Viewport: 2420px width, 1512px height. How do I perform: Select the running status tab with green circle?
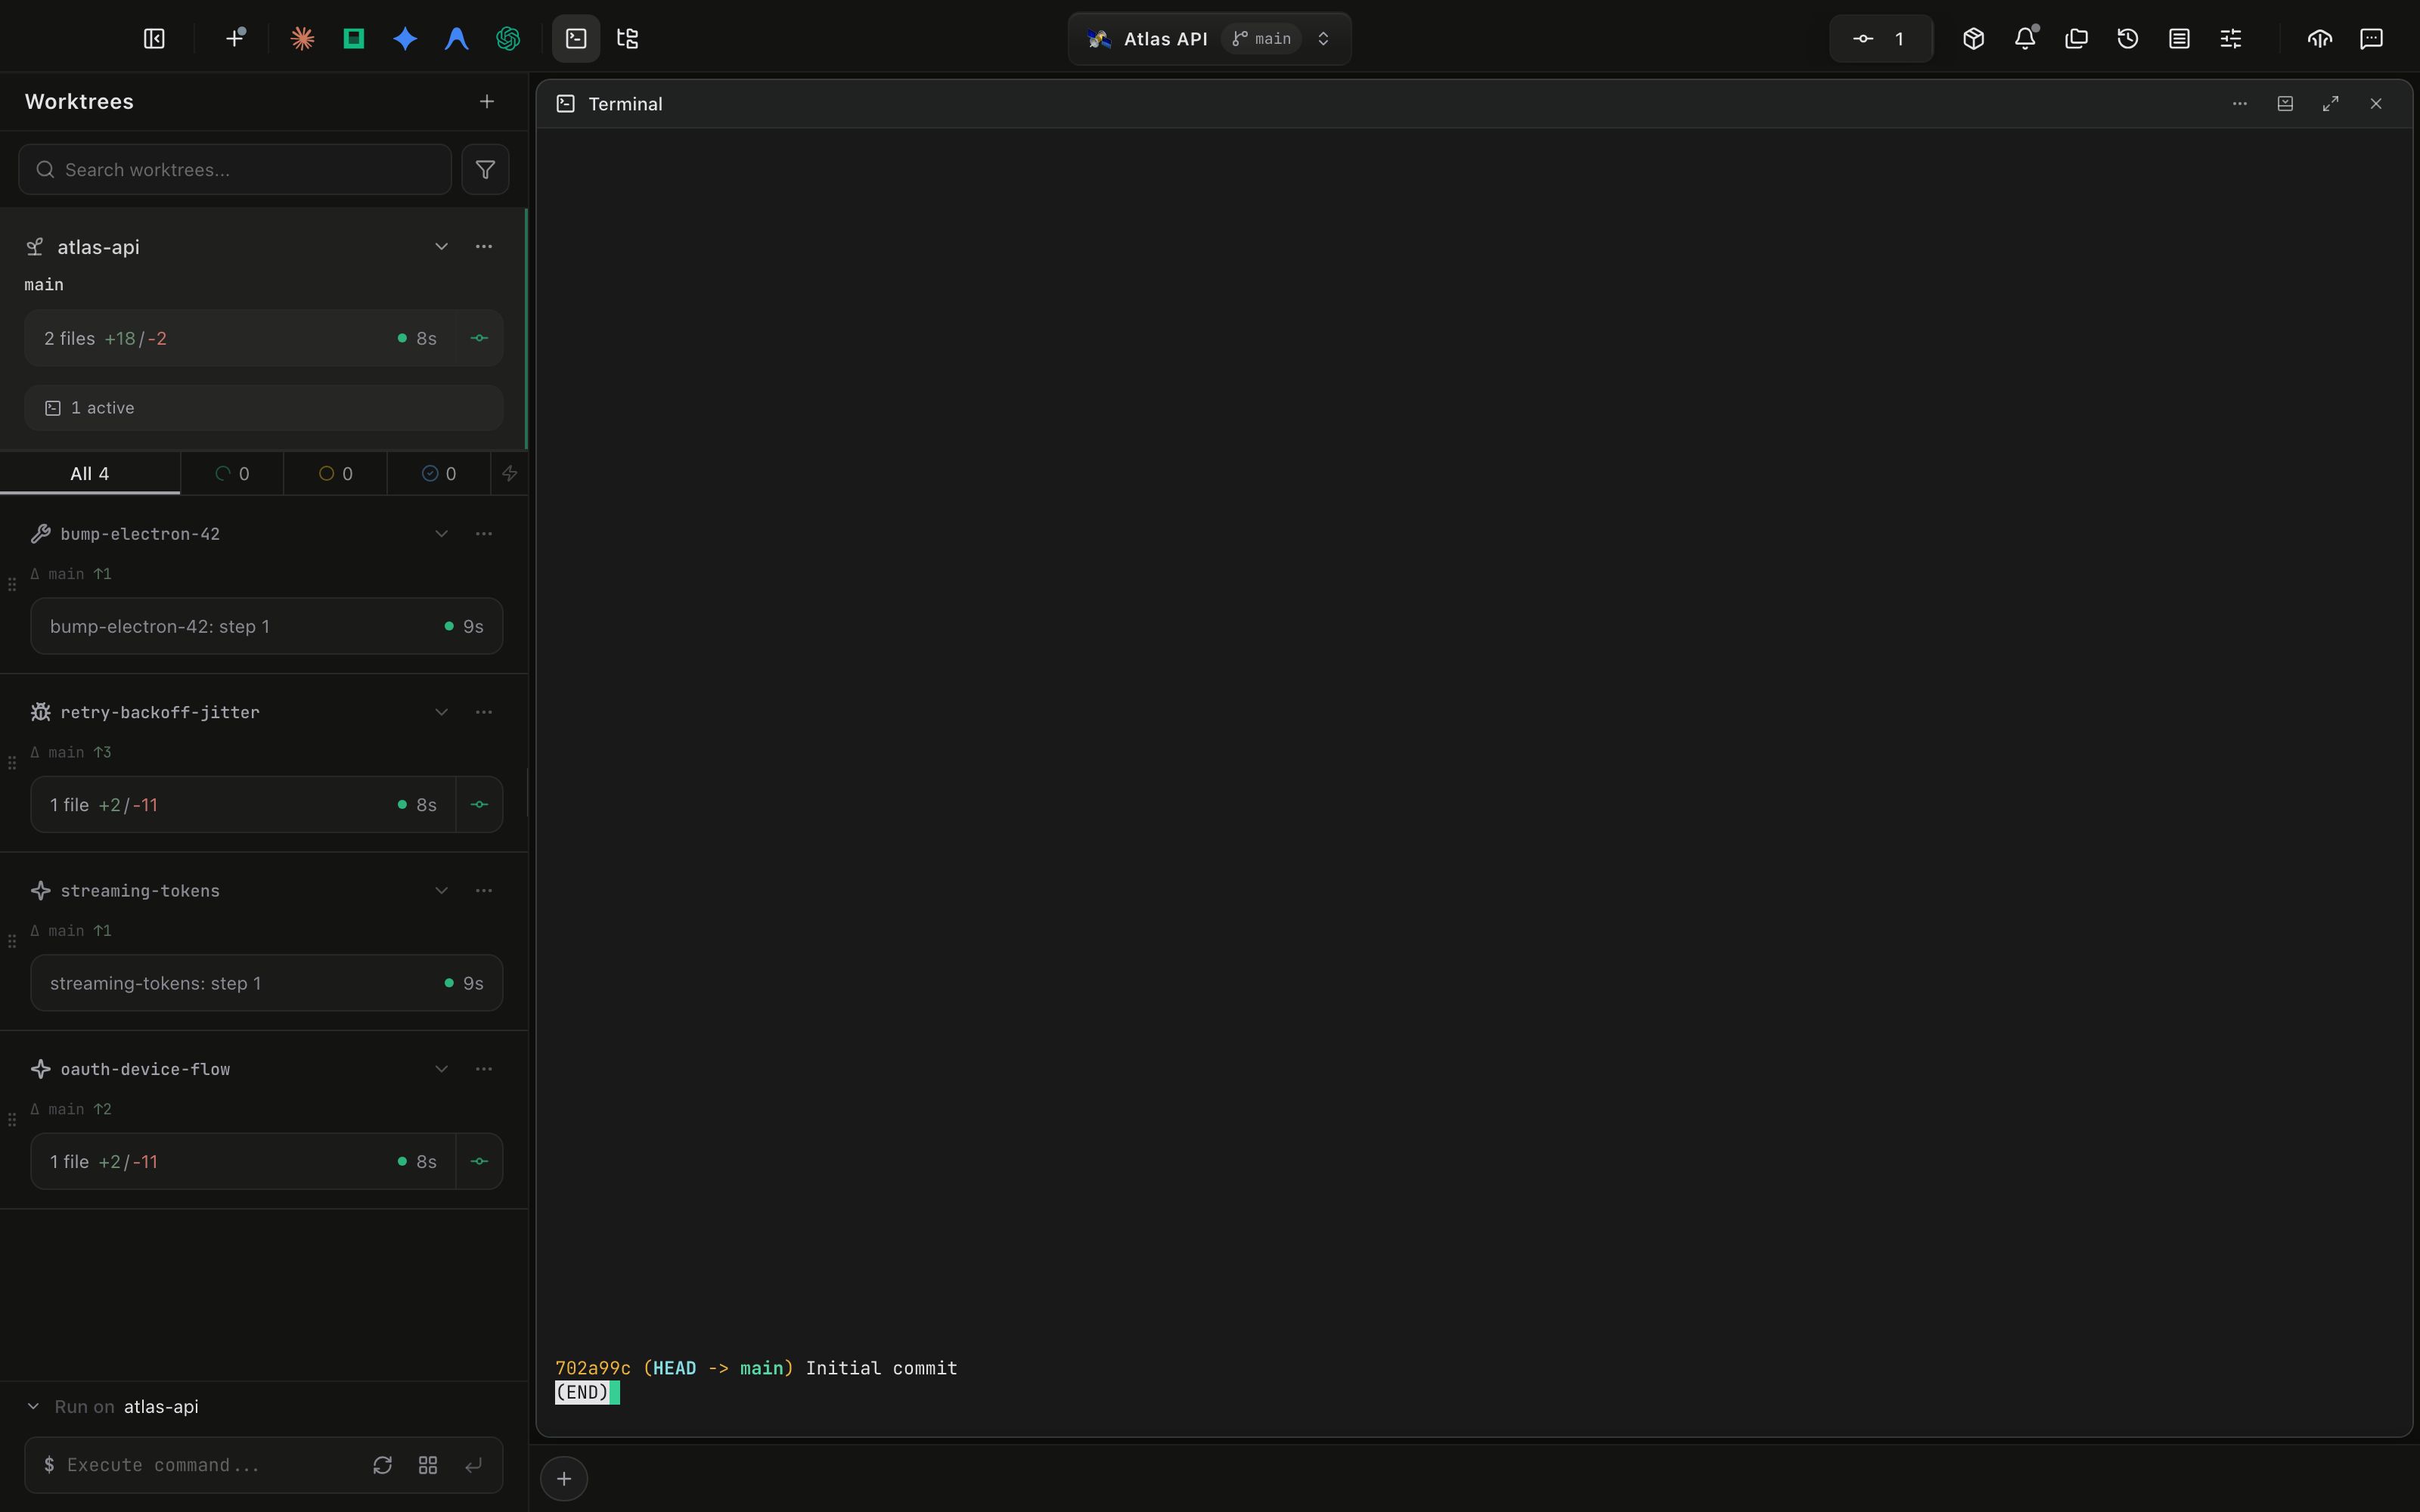(232, 474)
